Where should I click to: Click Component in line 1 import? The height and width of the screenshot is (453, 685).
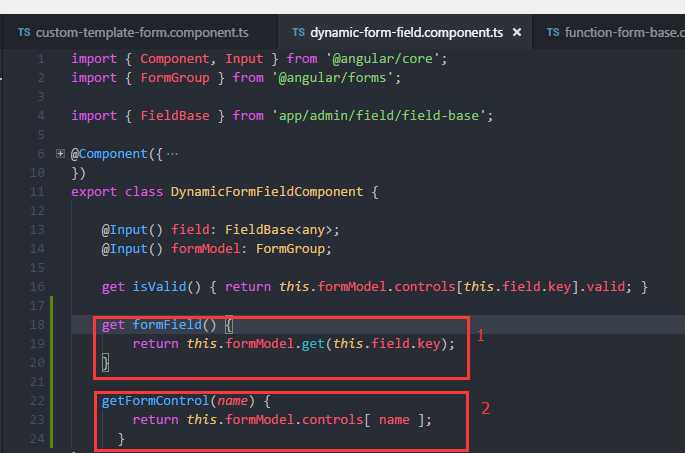[174, 59]
